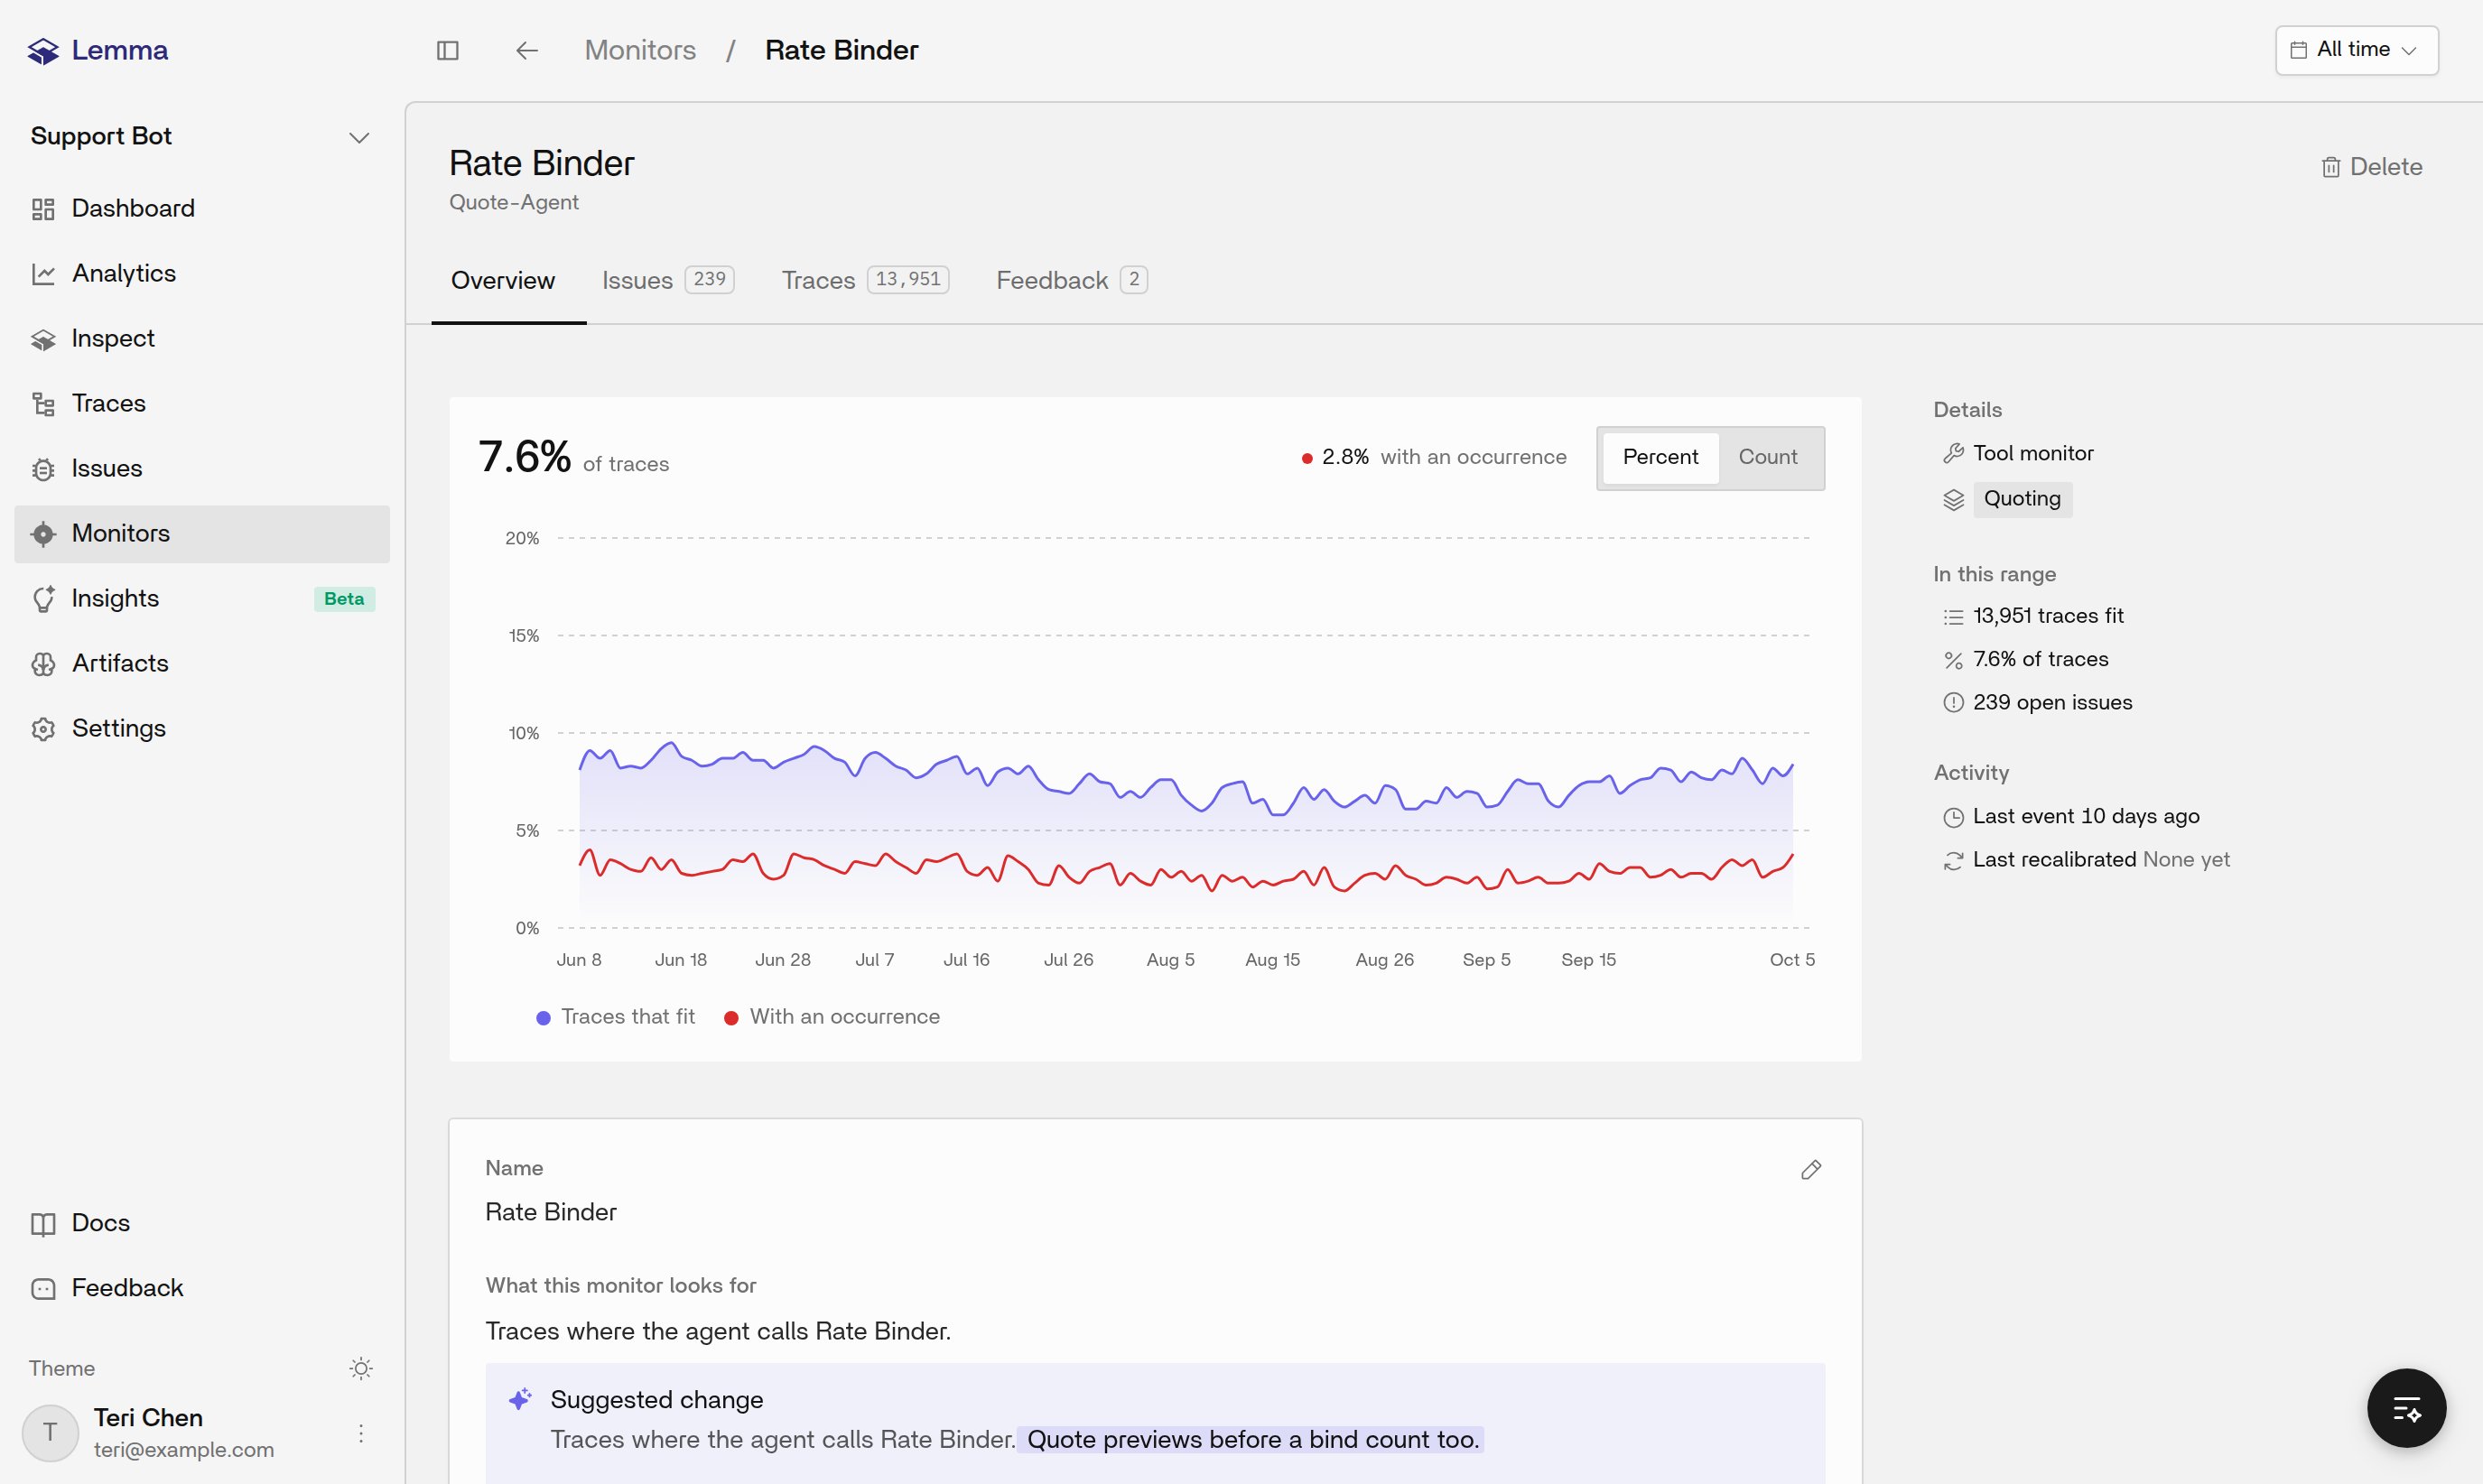Switch to the Traces tab
Viewport: 2483px width, 1484px height.
click(x=865, y=280)
